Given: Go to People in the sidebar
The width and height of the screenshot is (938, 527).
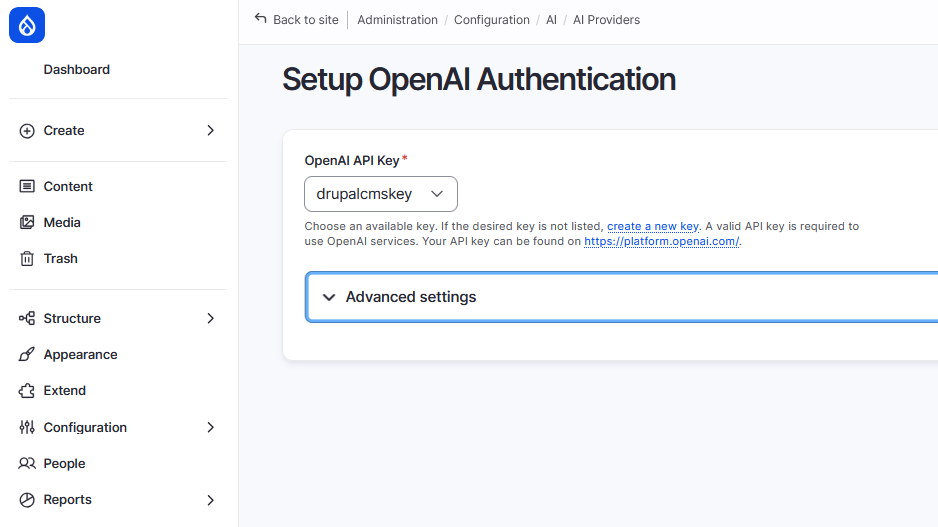Looking at the screenshot, I should 64,464.
